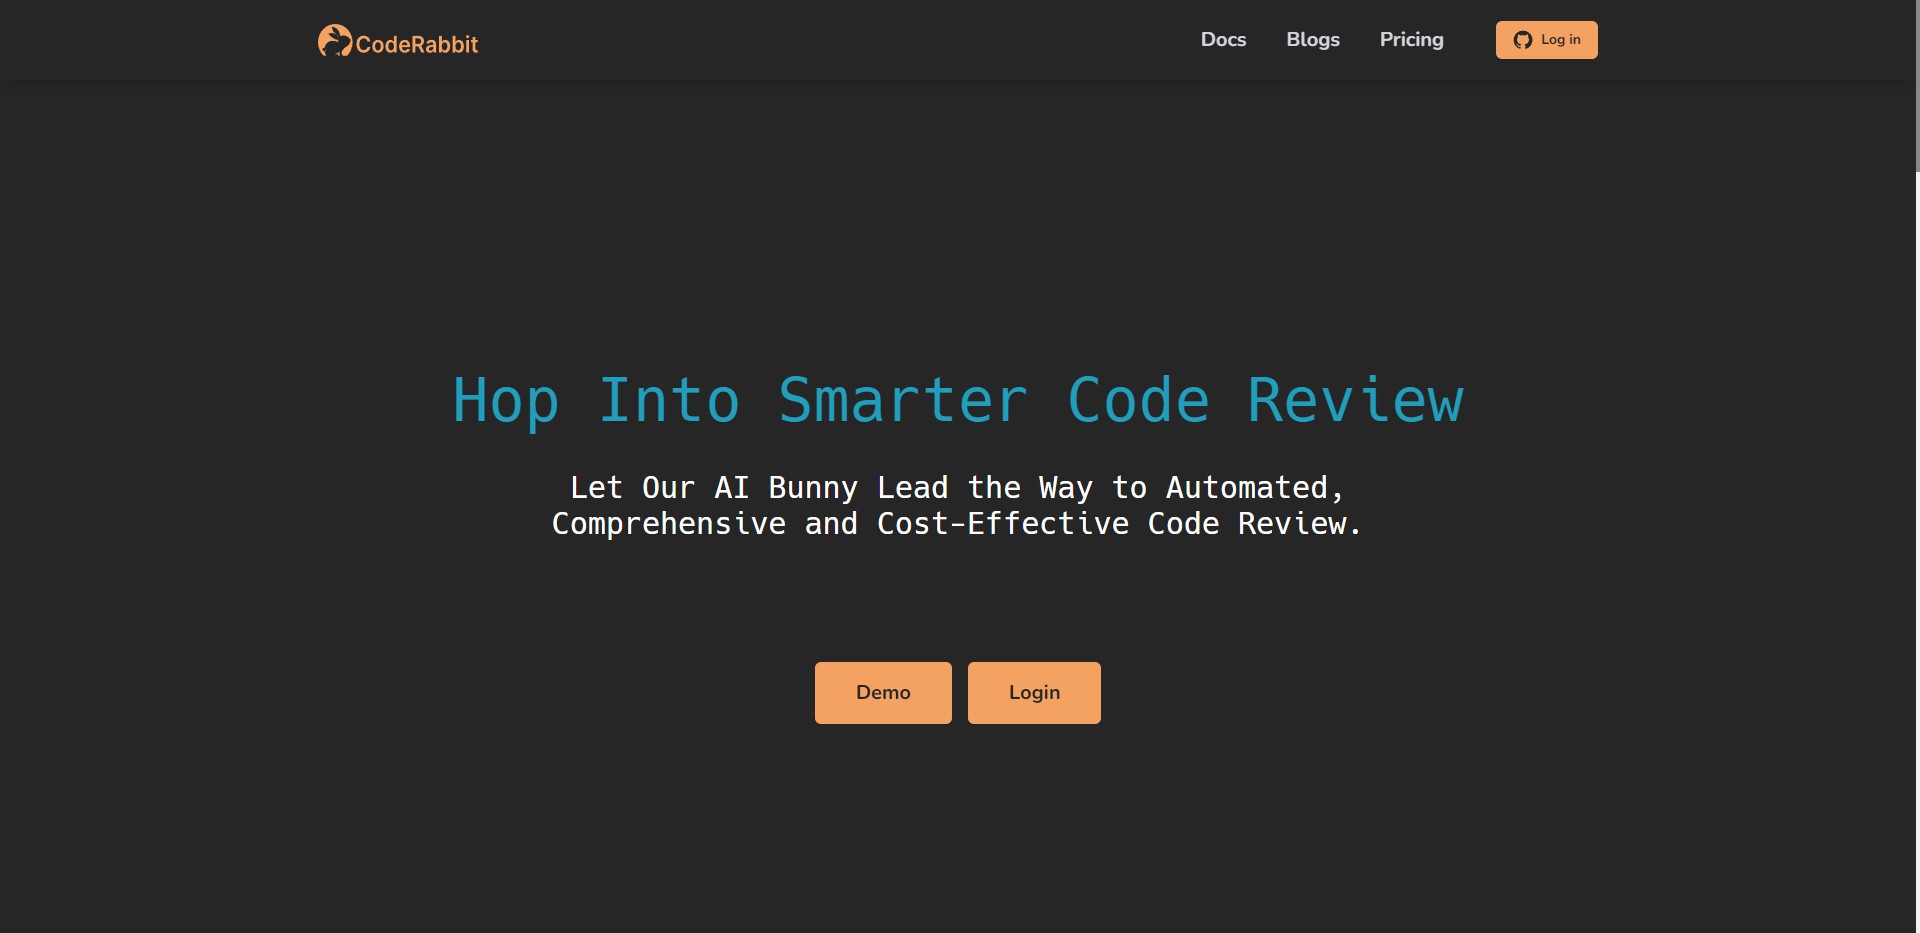Open the Docs navigation link
The height and width of the screenshot is (933, 1920).
tap(1223, 40)
